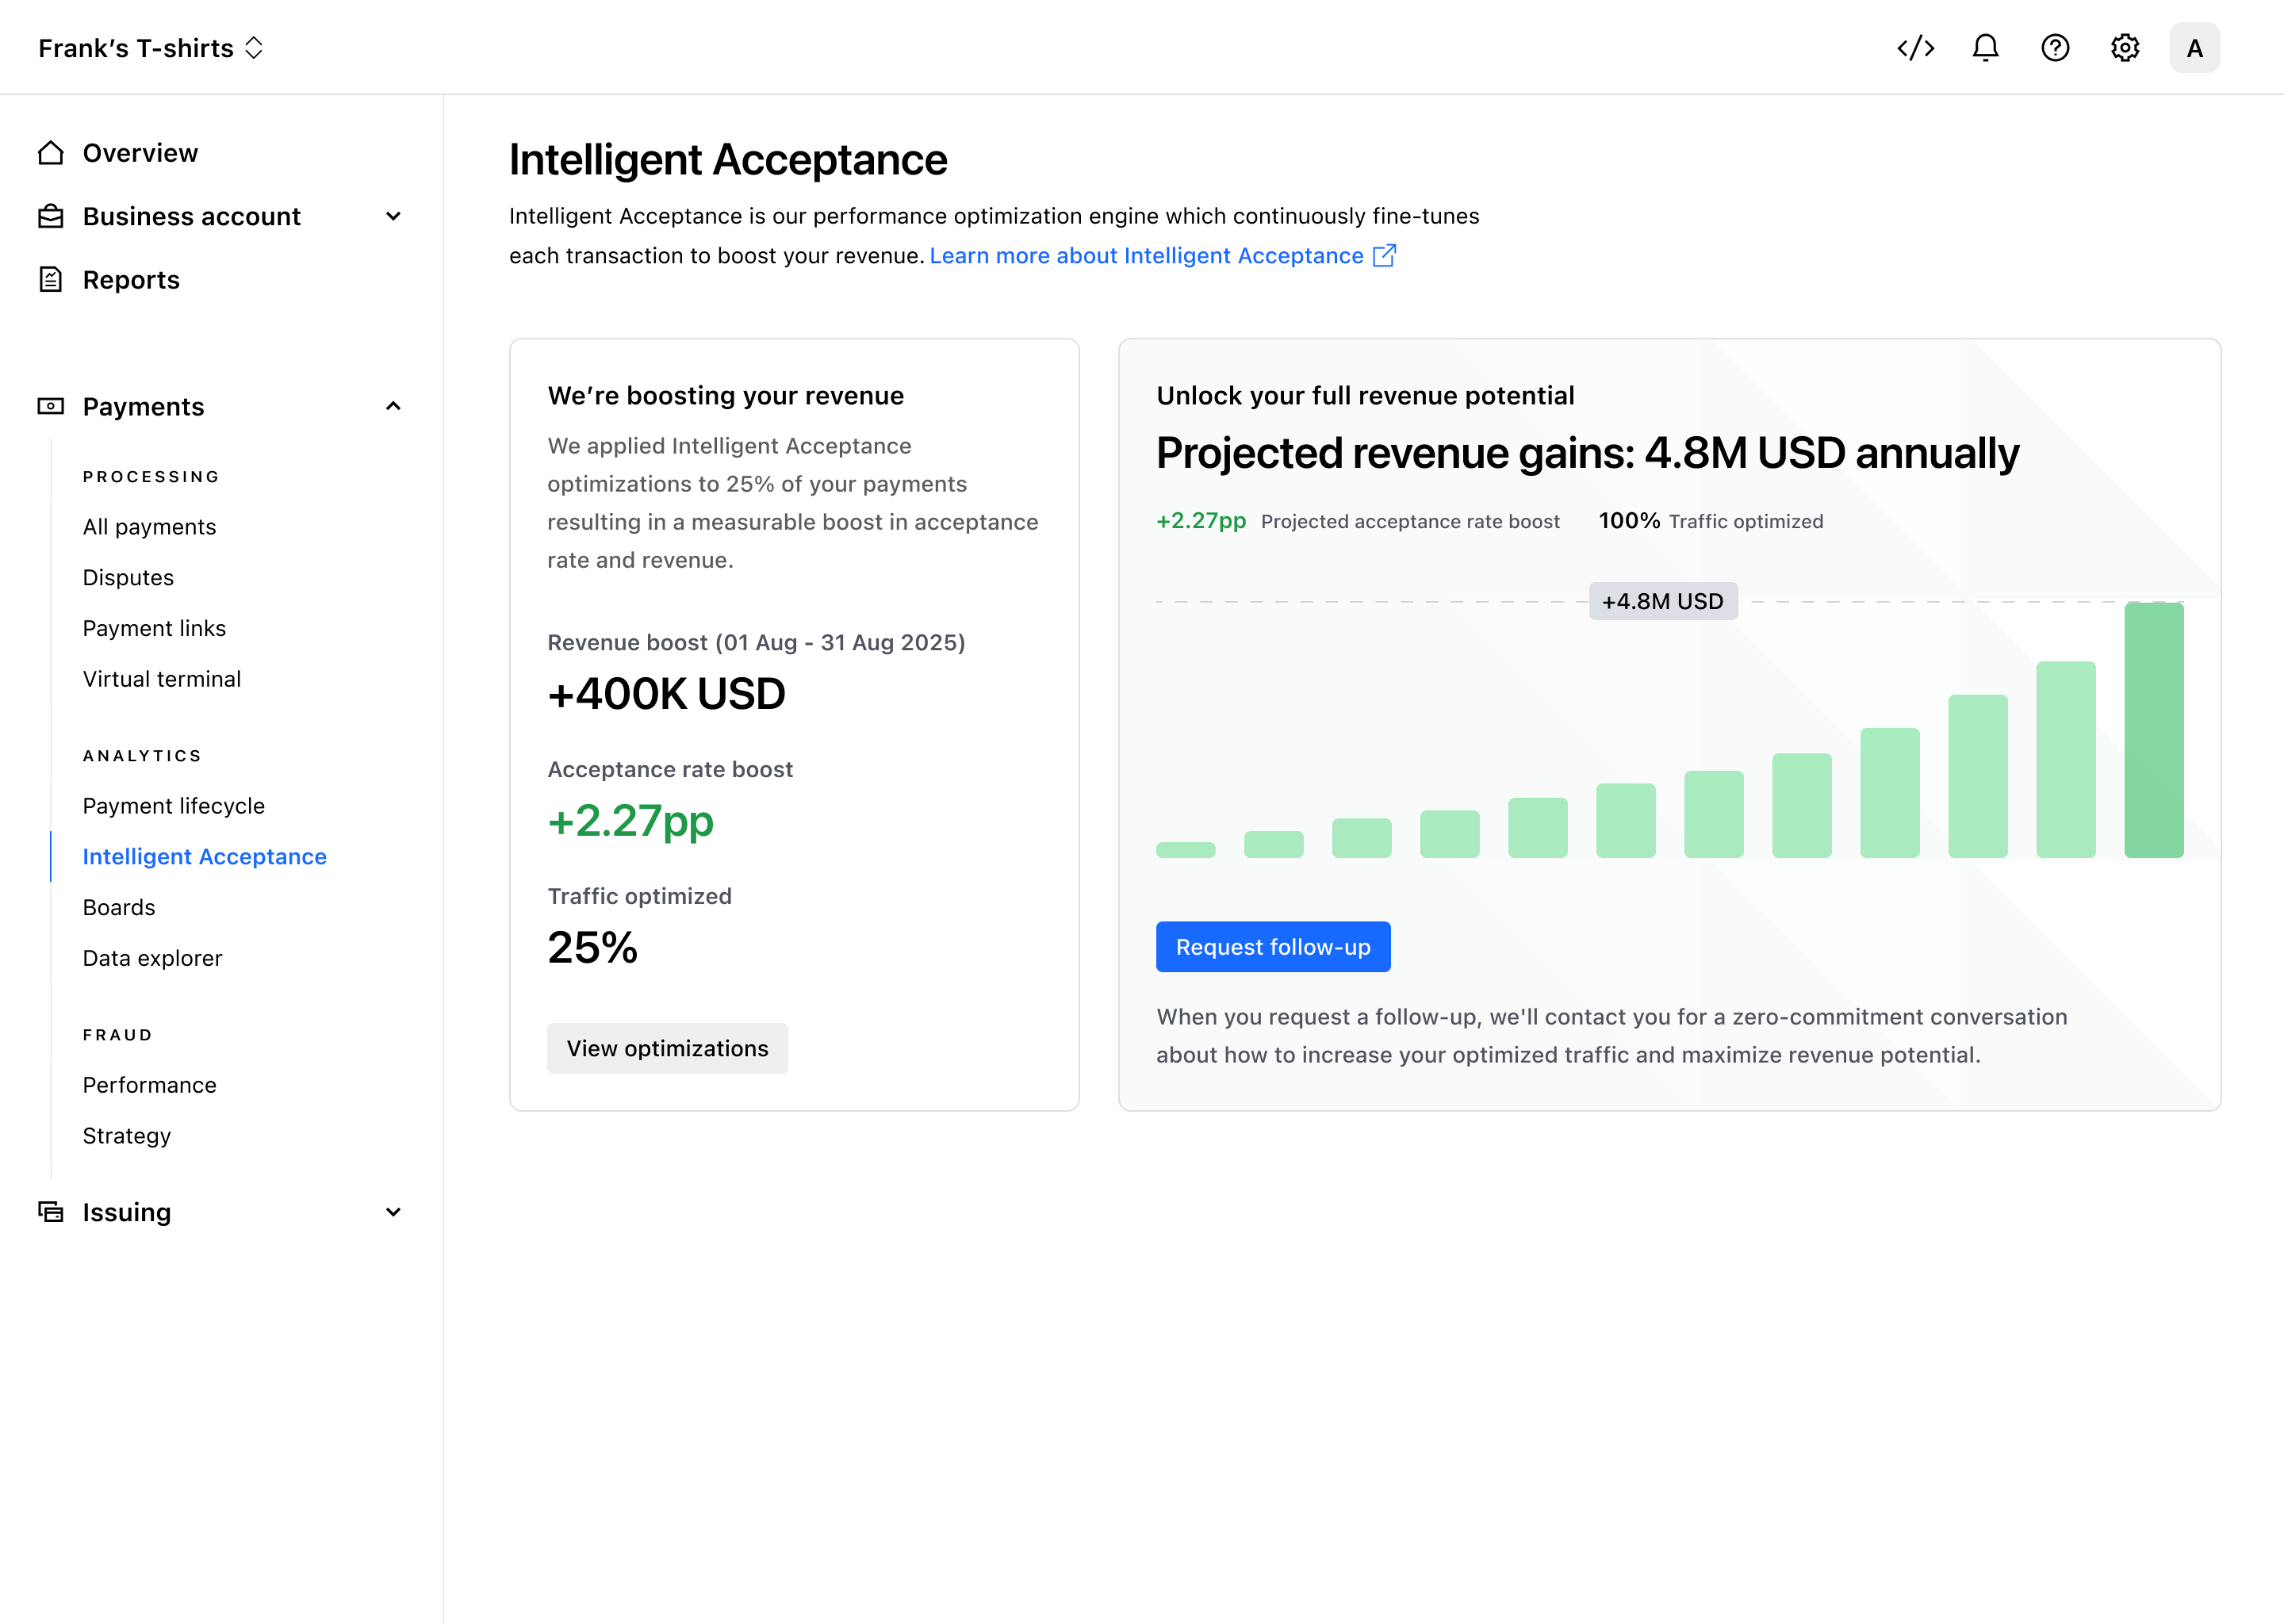Viewport: 2284px width, 1624px height.
Task: Open the help question mark icon
Action: click(2055, 48)
